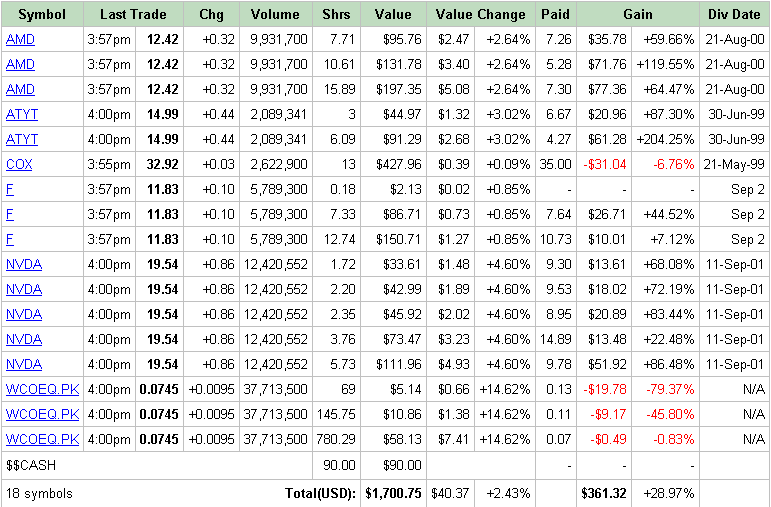Open the WCOEQ.PK link with 780.29 shares
Screen dimensions: 771x507
click(x=42, y=439)
